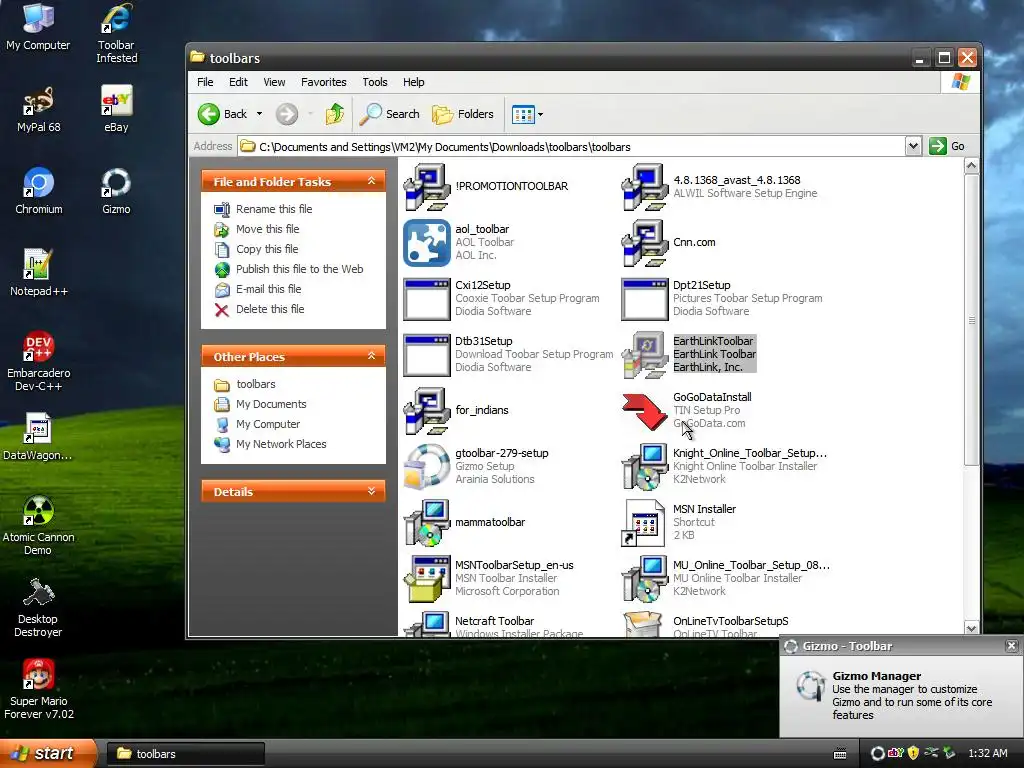Click the Search toolbar button
This screenshot has height=768, width=1024.
(x=391, y=114)
